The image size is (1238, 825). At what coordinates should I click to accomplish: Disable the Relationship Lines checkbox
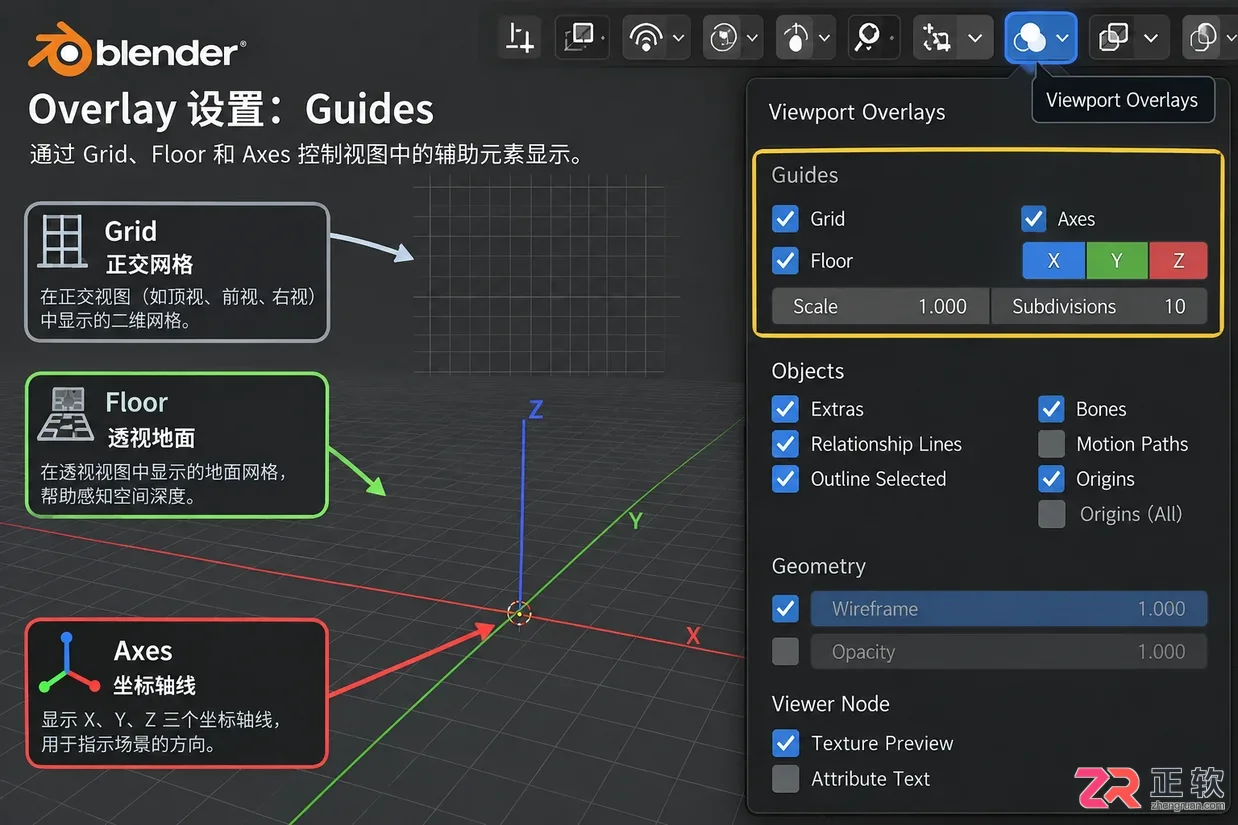pyautogui.click(x=785, y=443)
